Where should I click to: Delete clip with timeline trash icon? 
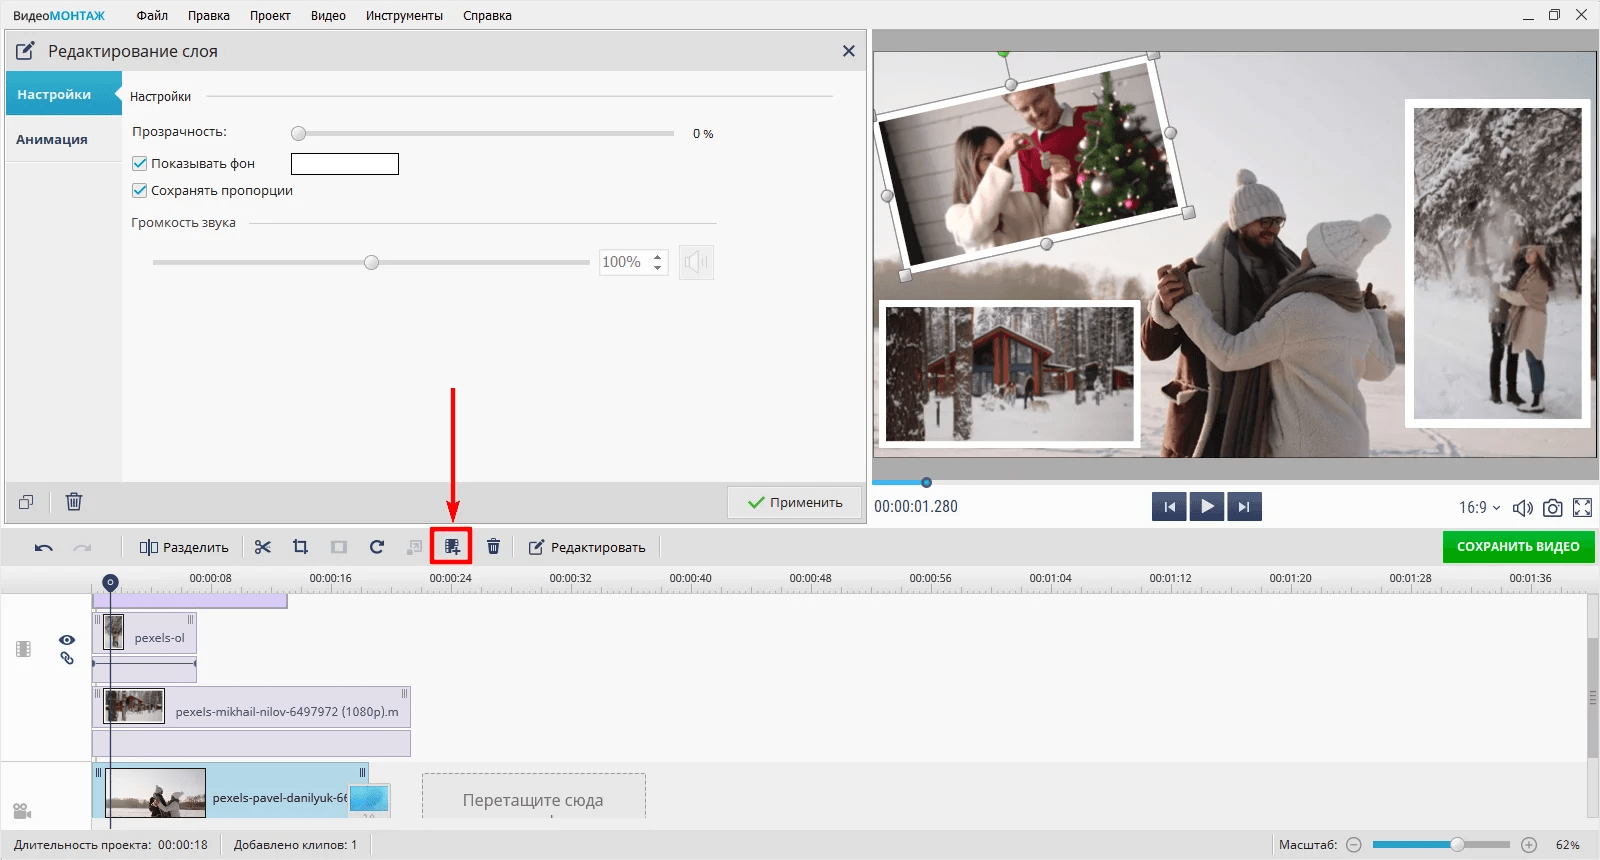point(493,547)
